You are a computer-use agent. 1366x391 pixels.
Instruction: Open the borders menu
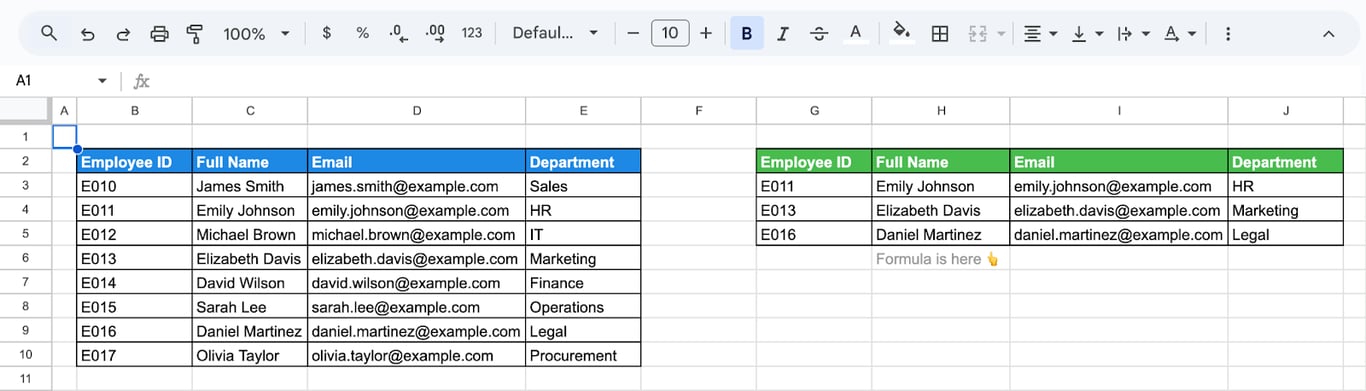tap(940, 33)
